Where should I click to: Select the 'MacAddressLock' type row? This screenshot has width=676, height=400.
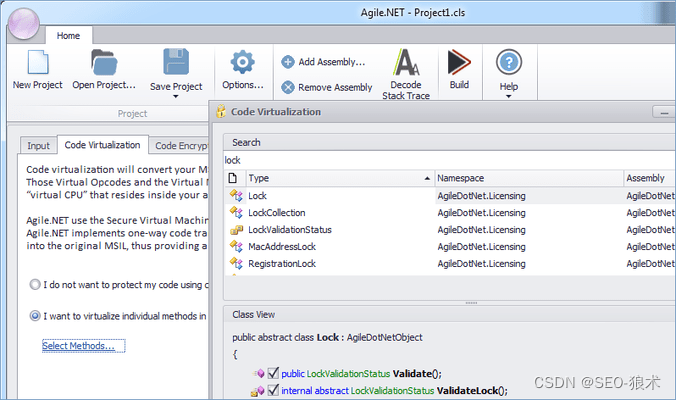[x=450, y=247]
